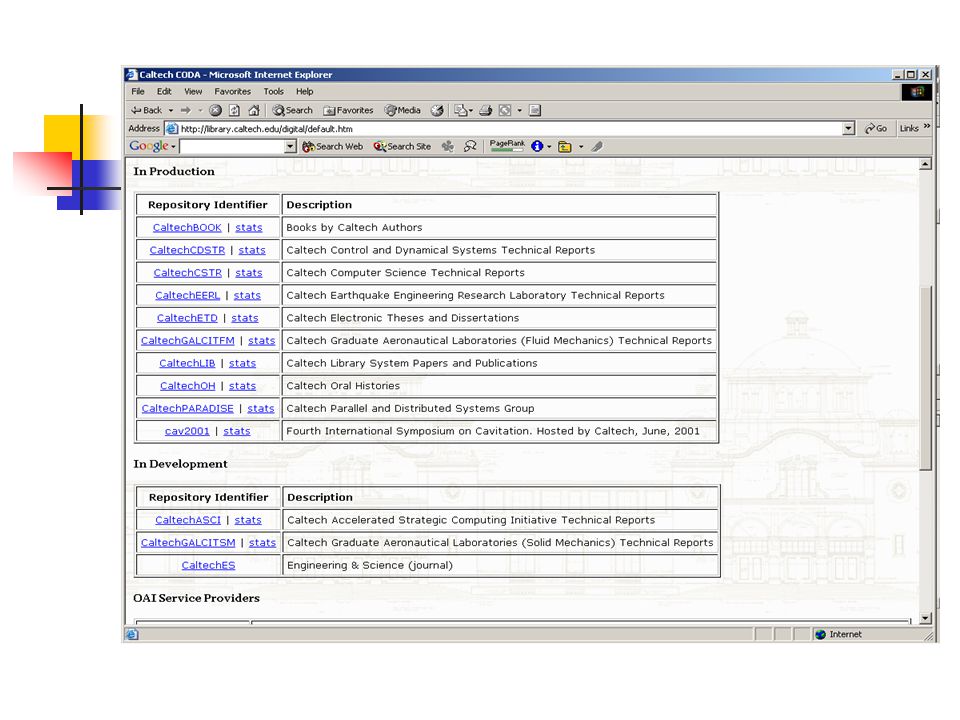Screen dimensions: 960x720
Task: Expand the Links toolbar chevron
Action: coord(927,126)
